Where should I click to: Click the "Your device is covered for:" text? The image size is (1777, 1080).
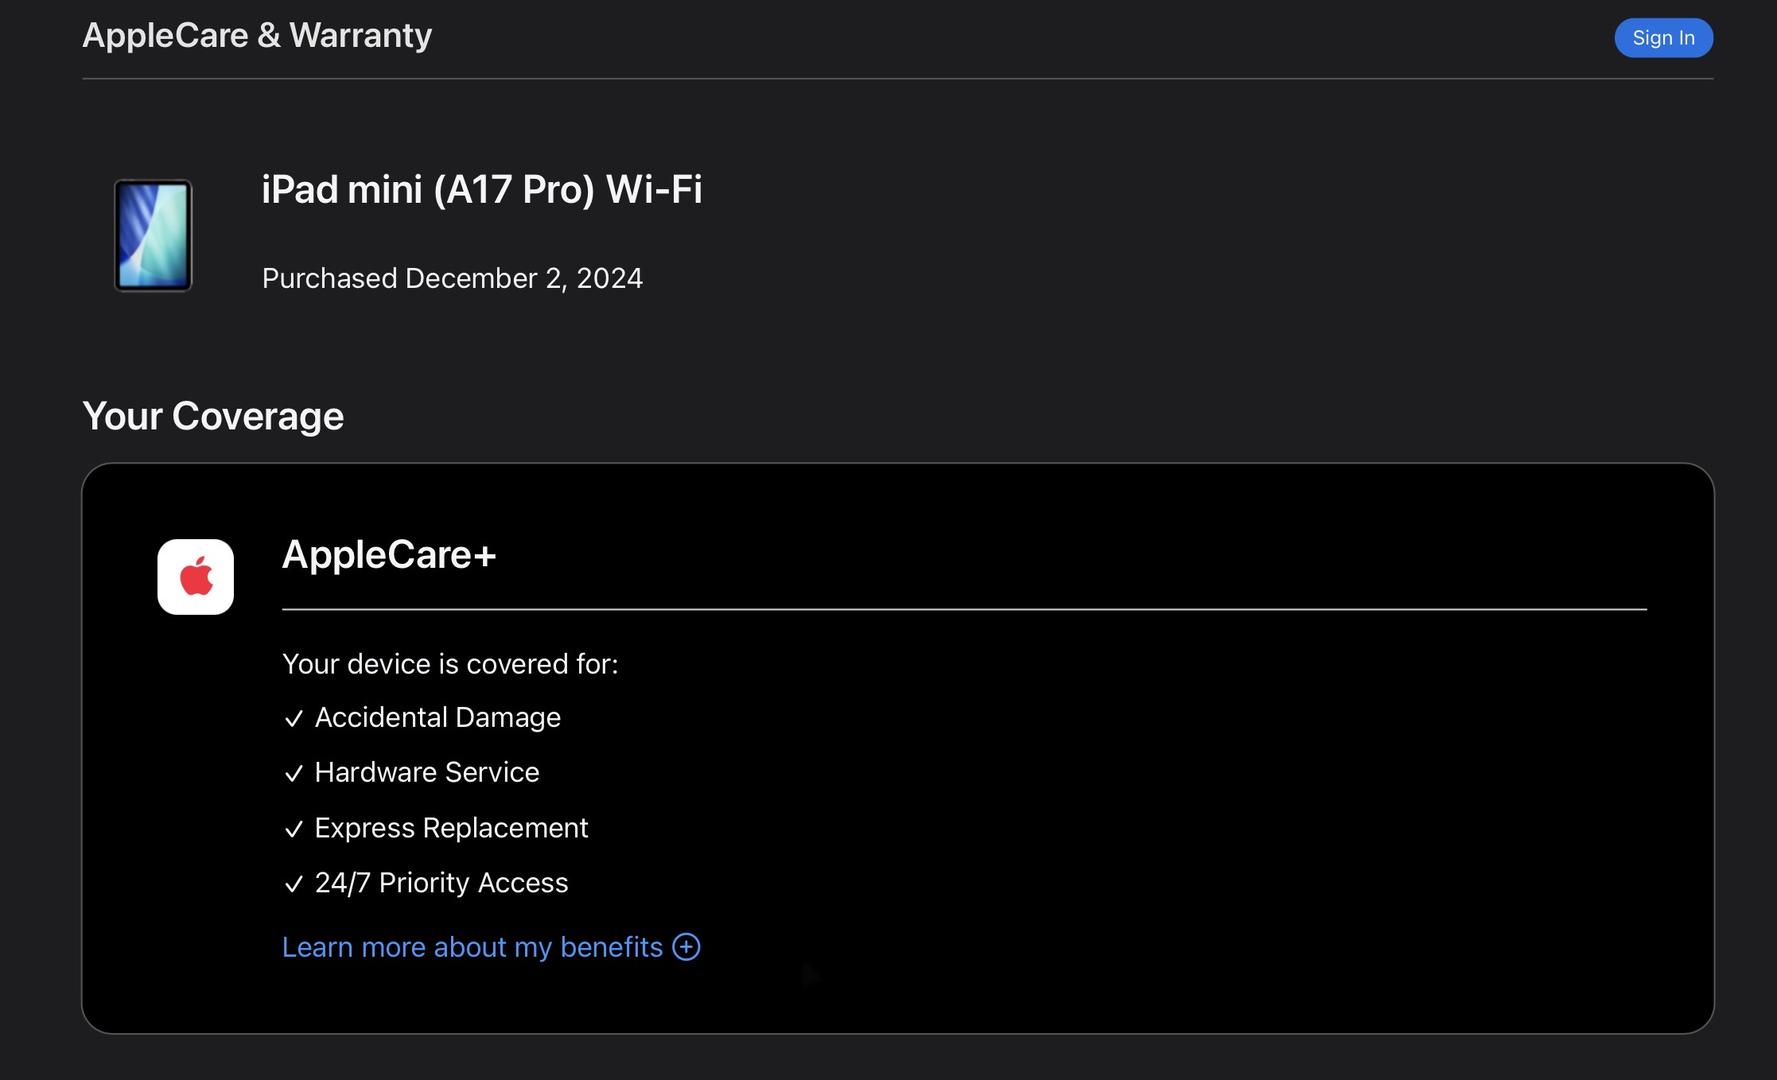(x=450, y=664)
